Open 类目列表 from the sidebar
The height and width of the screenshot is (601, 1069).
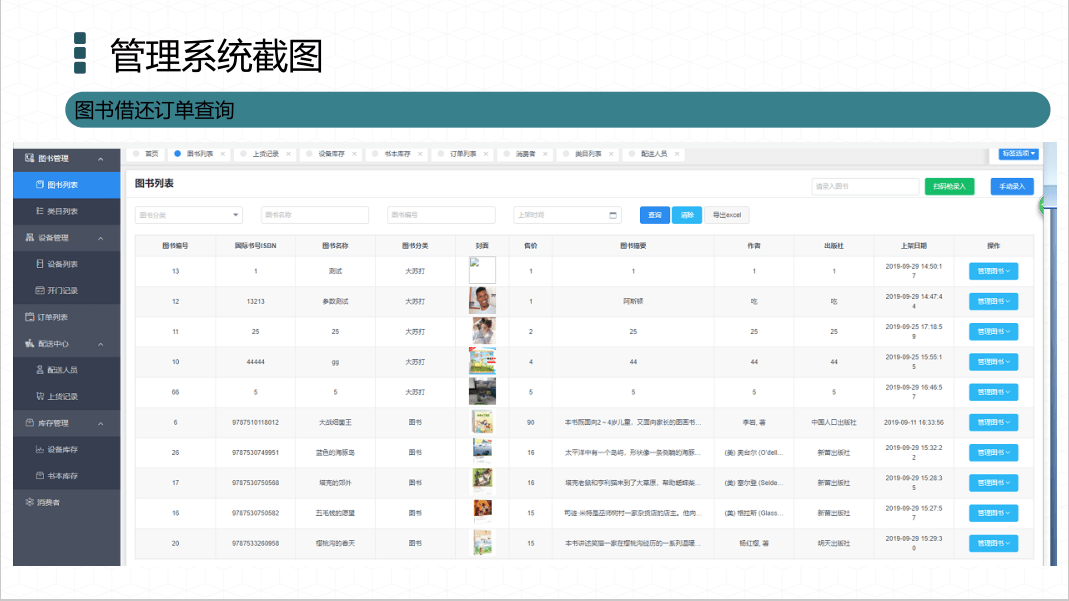click(59, 210)
